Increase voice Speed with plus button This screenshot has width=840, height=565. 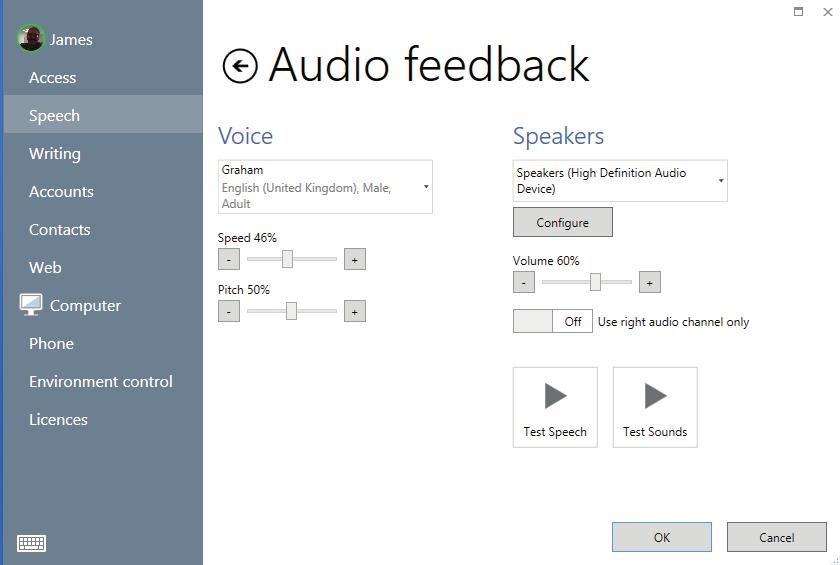click(355, 259)
